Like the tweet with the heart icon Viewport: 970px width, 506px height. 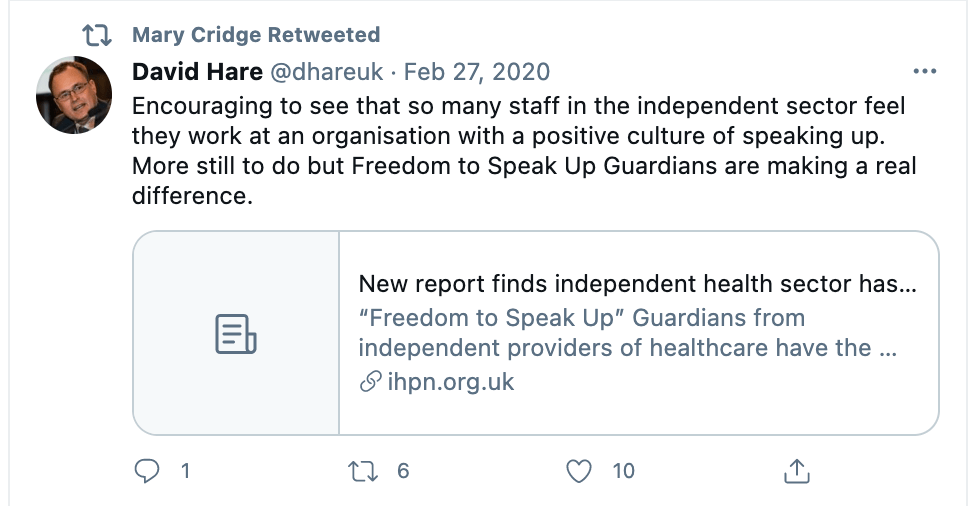579,470
